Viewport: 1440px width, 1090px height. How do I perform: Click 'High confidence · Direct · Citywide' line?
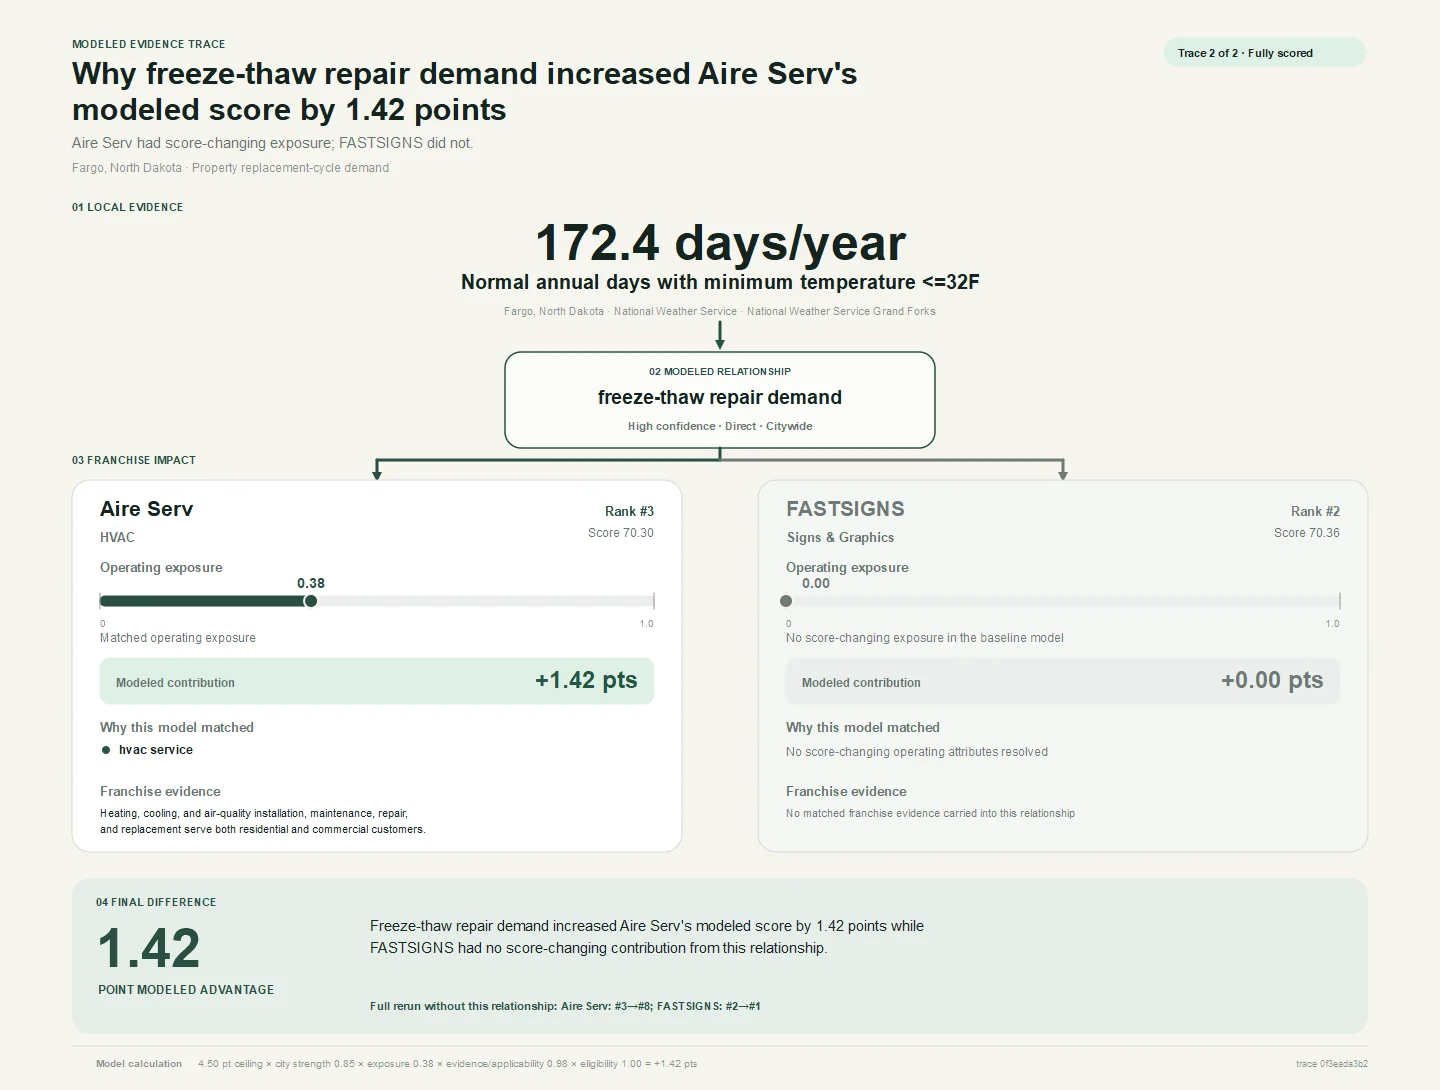coord(720,426)
